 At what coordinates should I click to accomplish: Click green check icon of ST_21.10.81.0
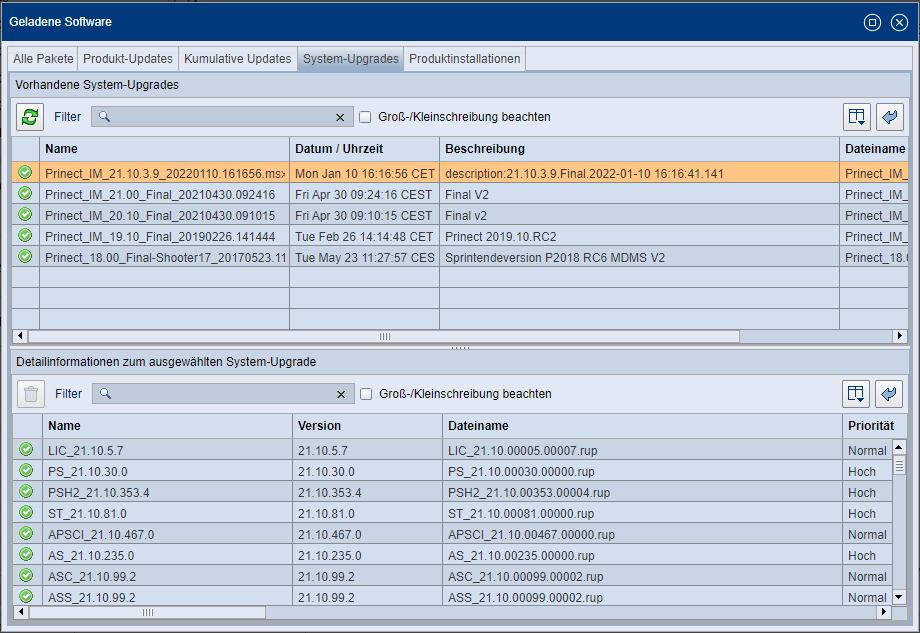tap(26, 512)
